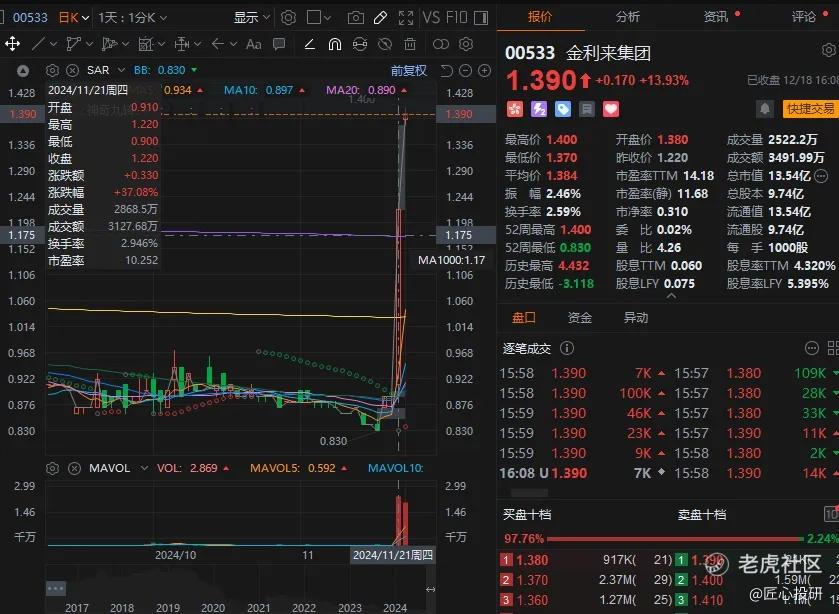Click the timeline range handle arrows

430,589
